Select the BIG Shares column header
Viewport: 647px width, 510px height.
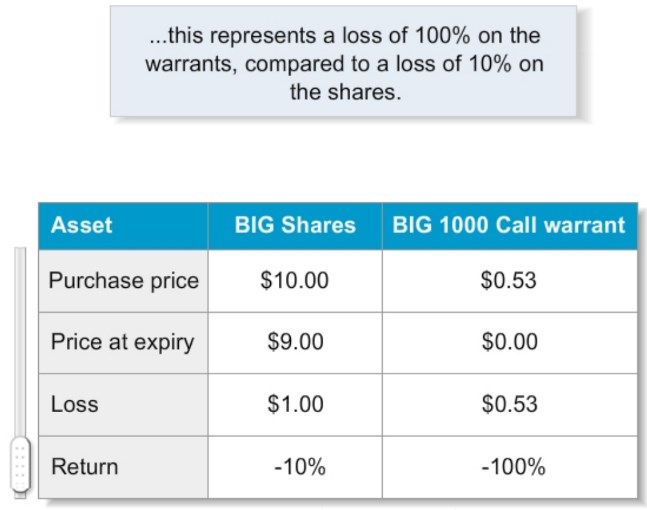[x=295, y=225]
